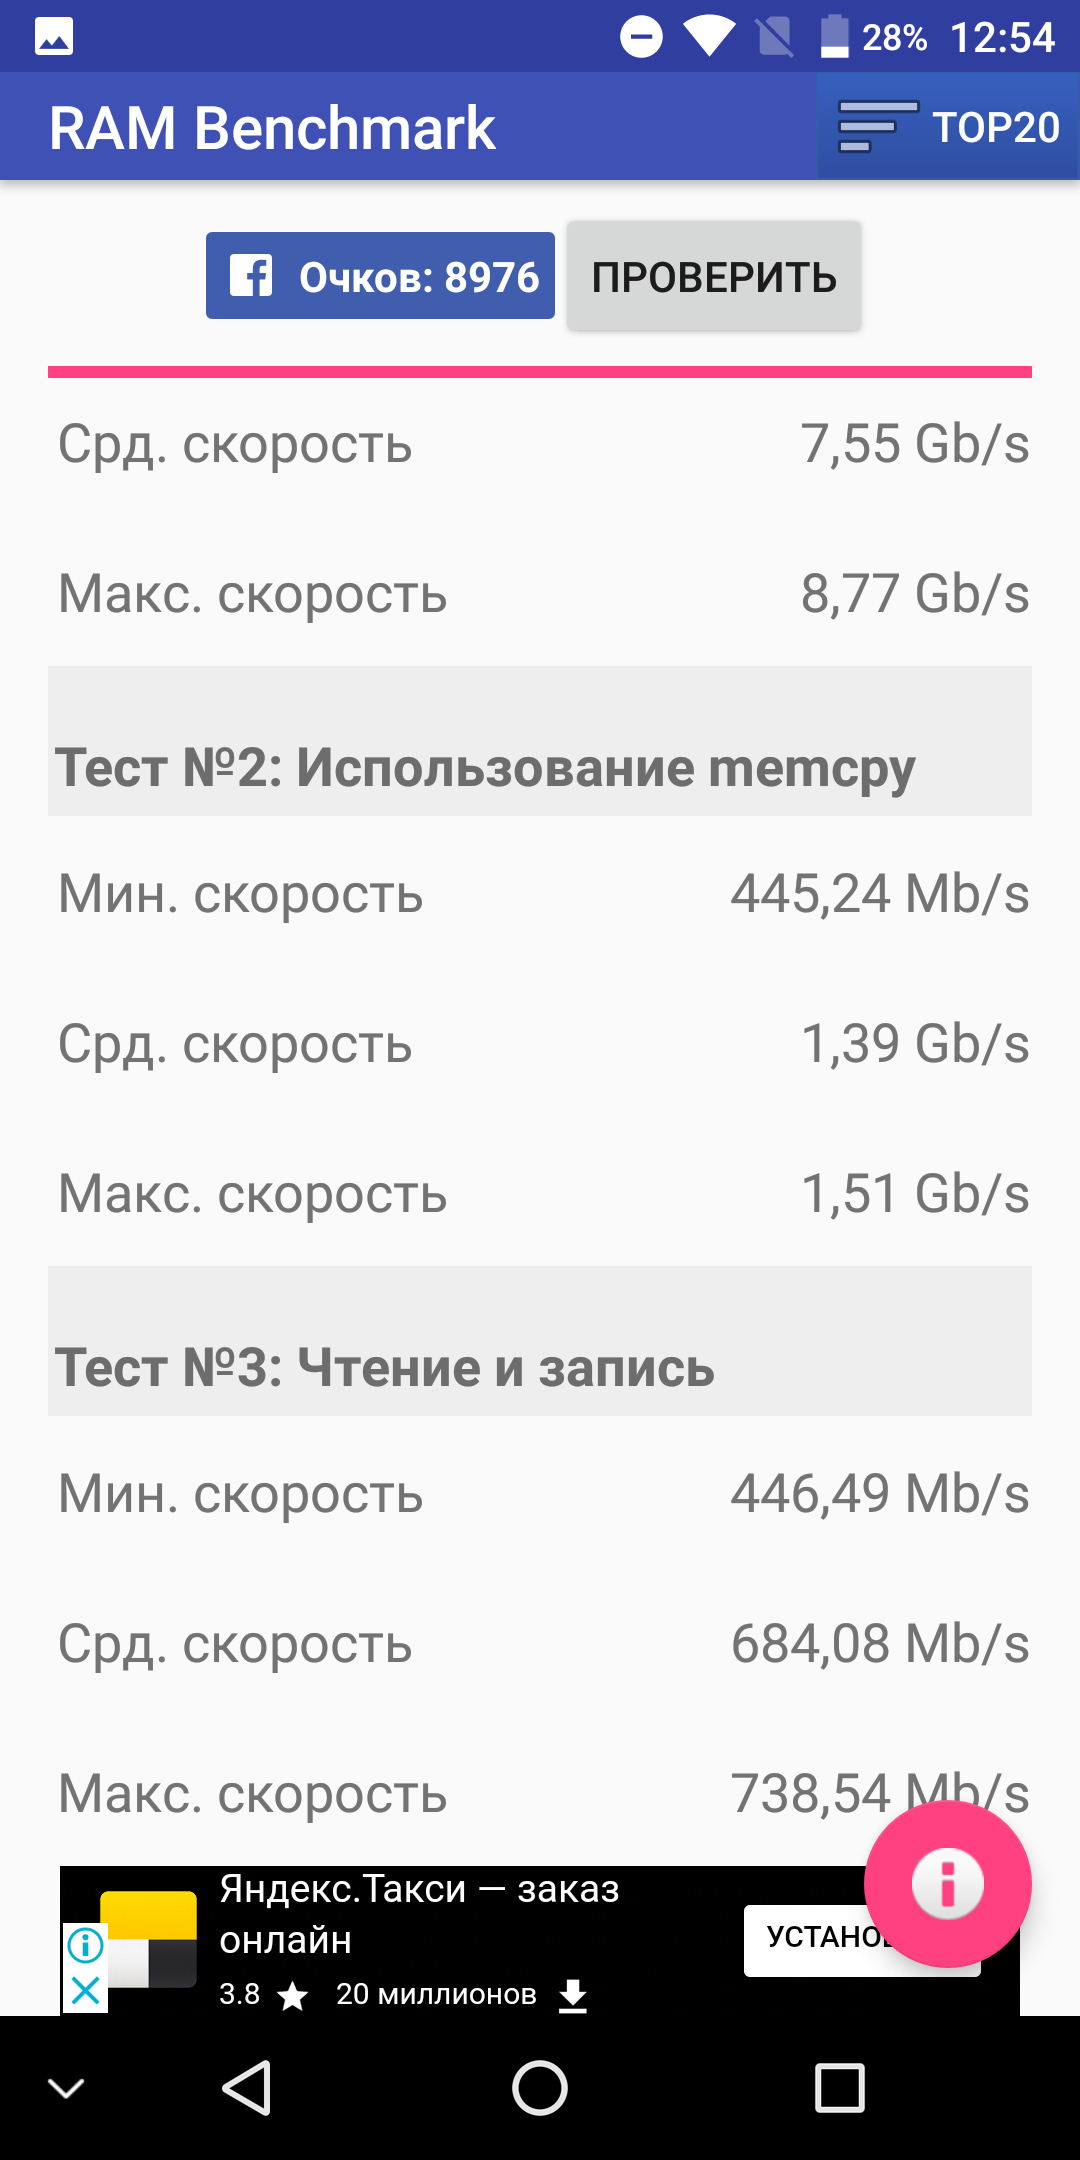Tap the pink progress bar

540,372
